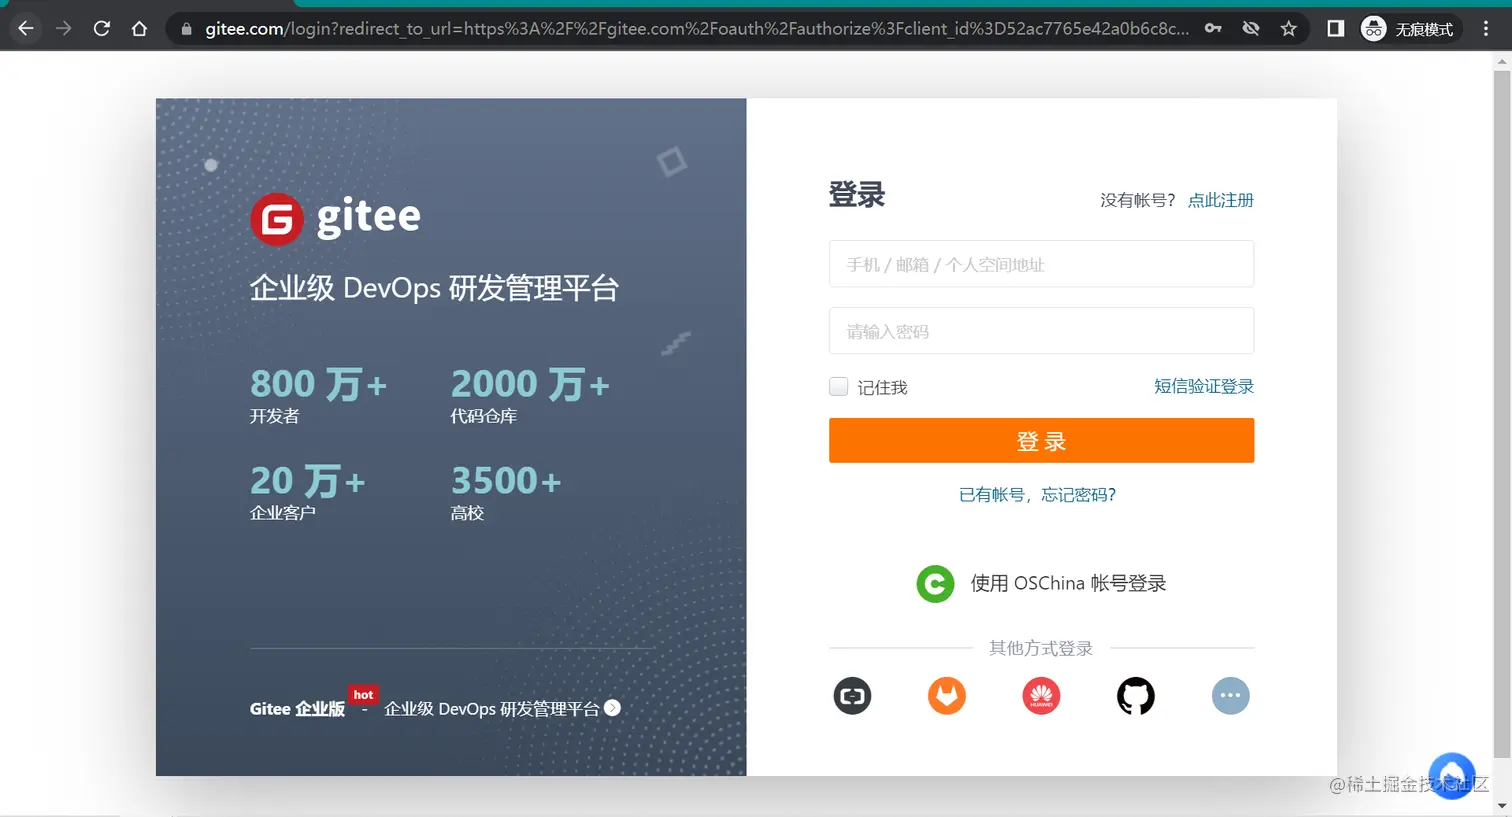Click the page's vertical scrollbar thumb

pos(1502,414)
